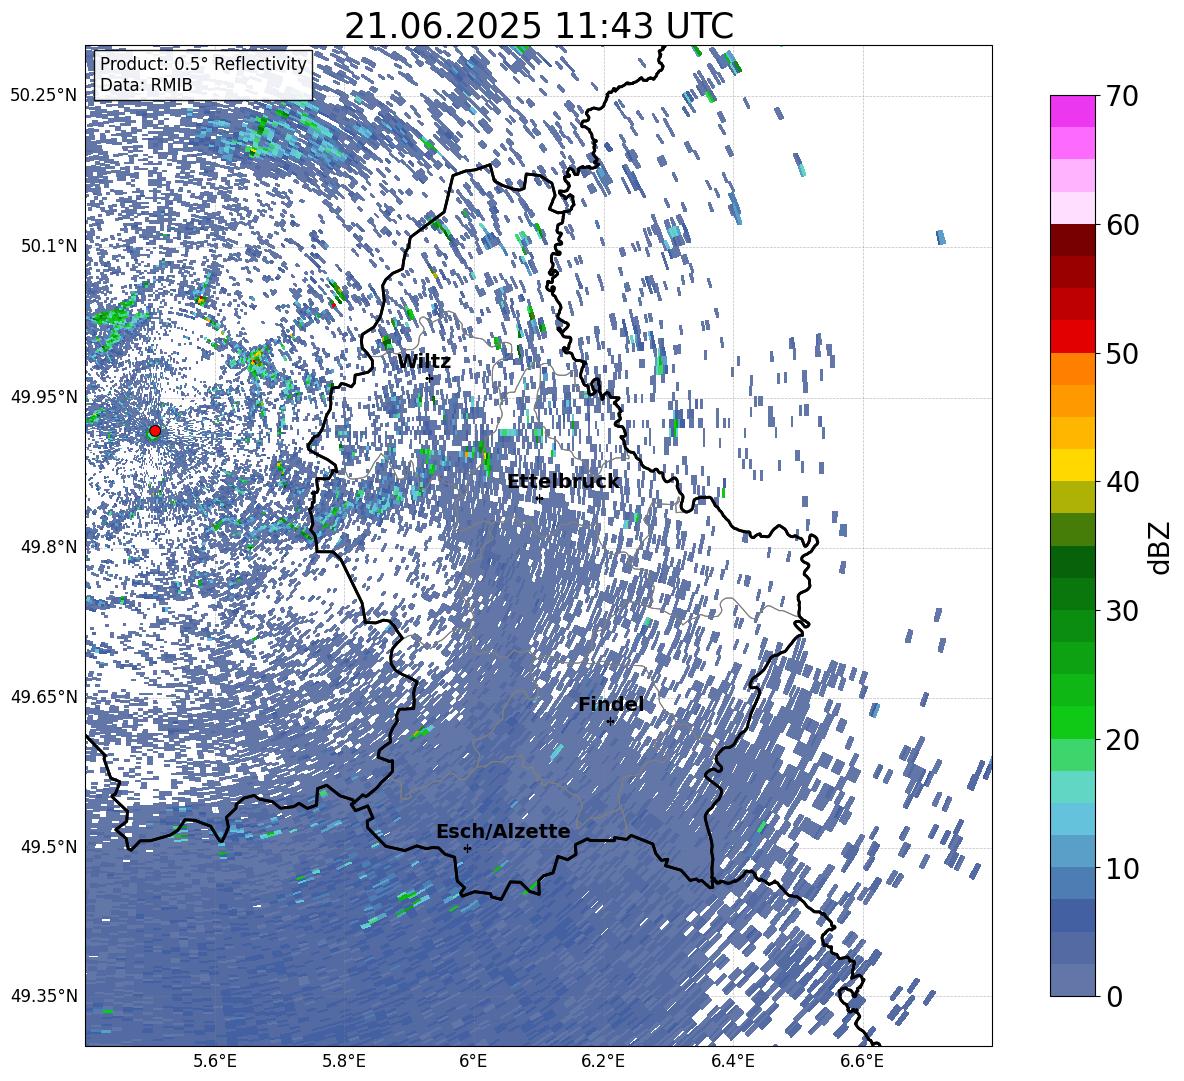The width and height of the screenshot is (1184, 1081).
Task: Click the bright red swatch above 50
Action: tap(1072, 337)
